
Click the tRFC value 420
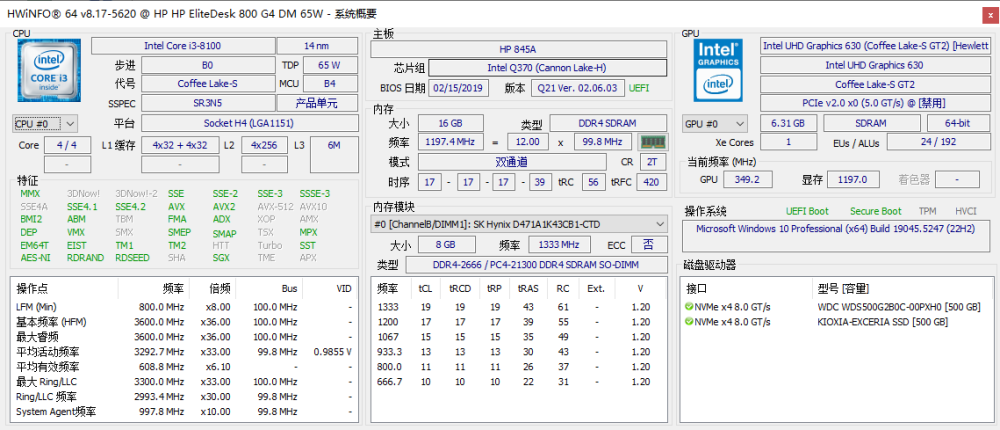[x=652, y=182]
